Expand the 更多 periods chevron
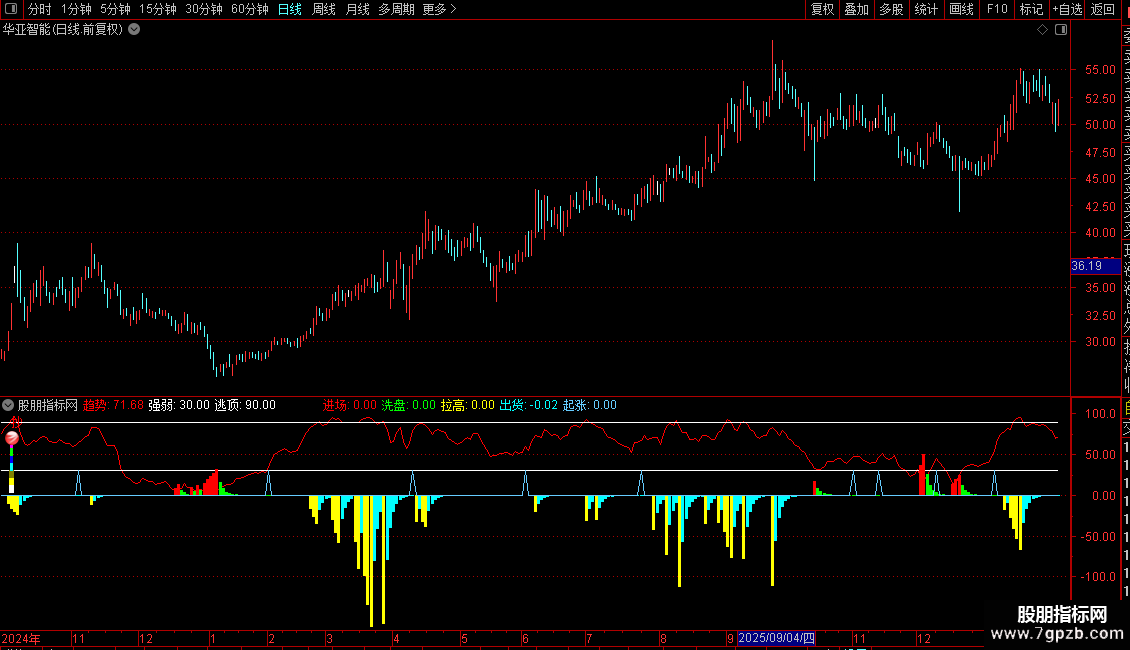The width and height of the screenshot is (1130, 650). pyautogui.click(x=453, y=9)
